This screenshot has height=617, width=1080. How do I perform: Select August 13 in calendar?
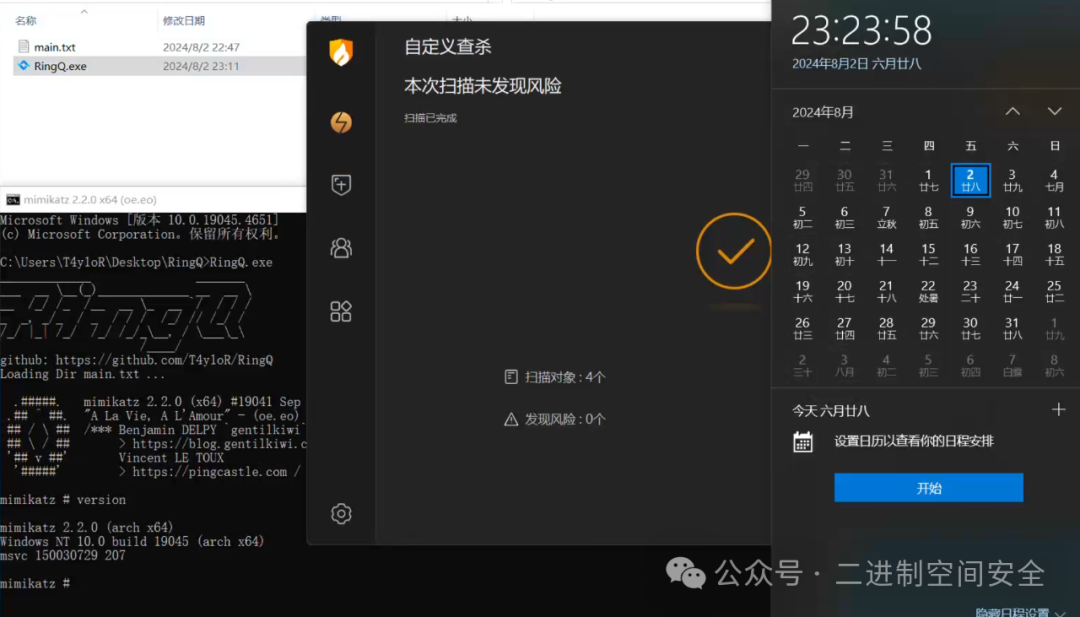click(x=844, y=254)
